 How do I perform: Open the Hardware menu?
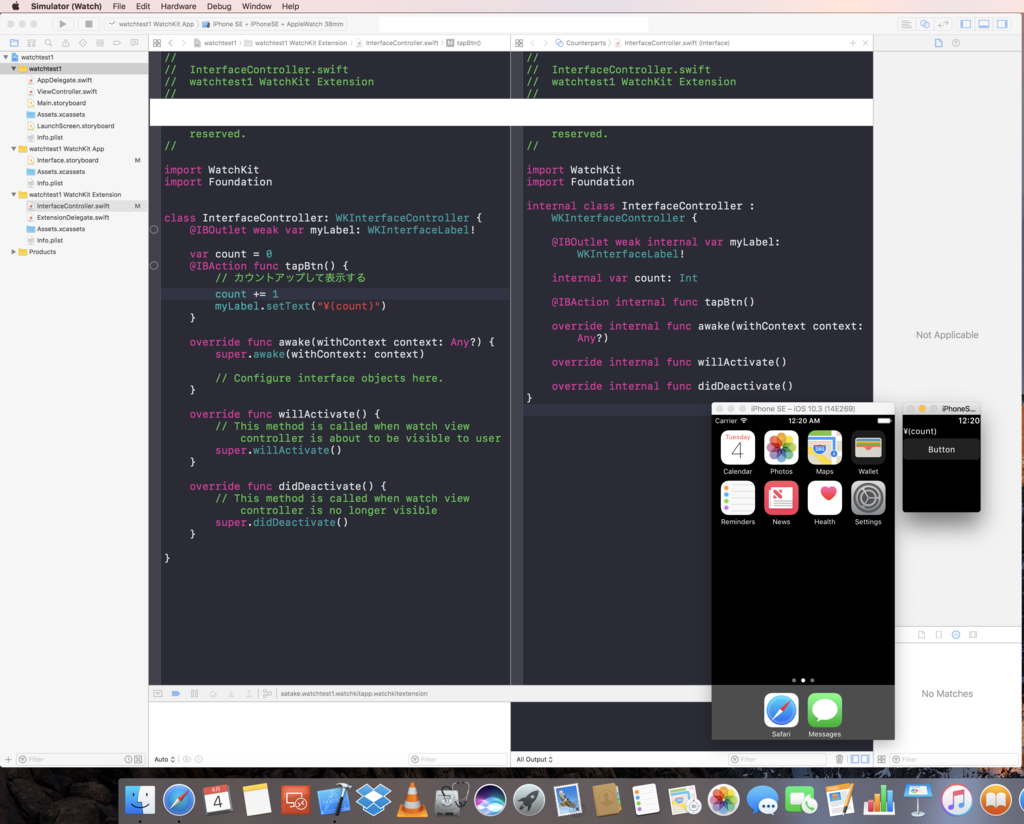(178, 7)
